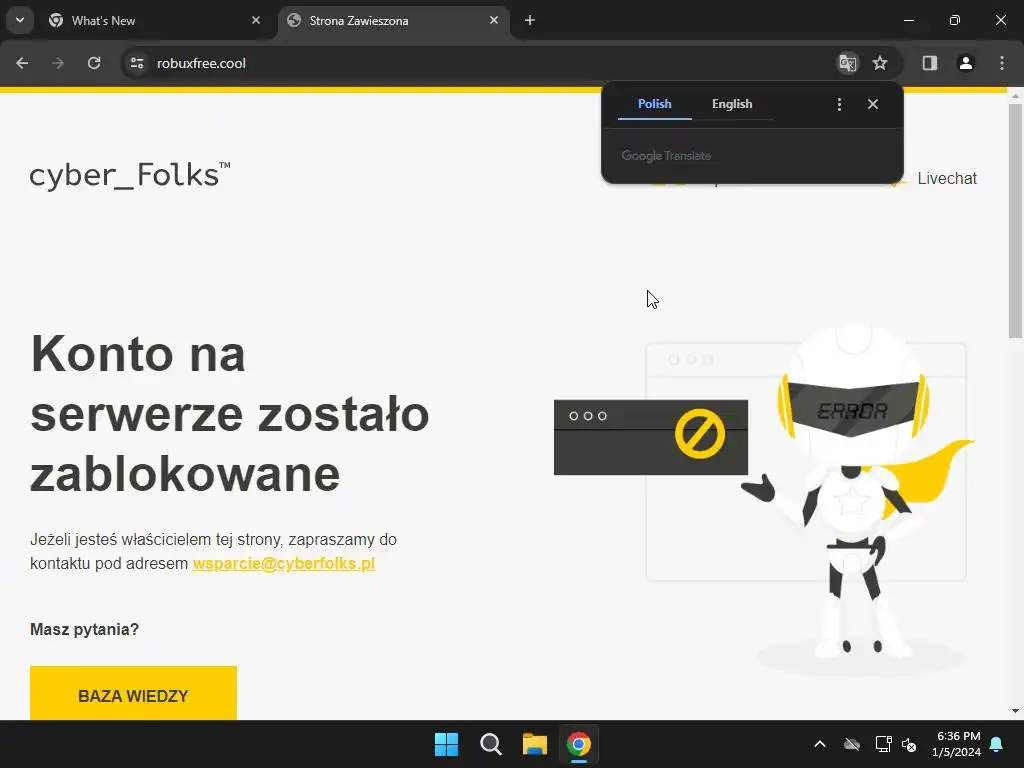Click the Google Translate icon in address bar
1024x768 pixels.
[848, 63]
